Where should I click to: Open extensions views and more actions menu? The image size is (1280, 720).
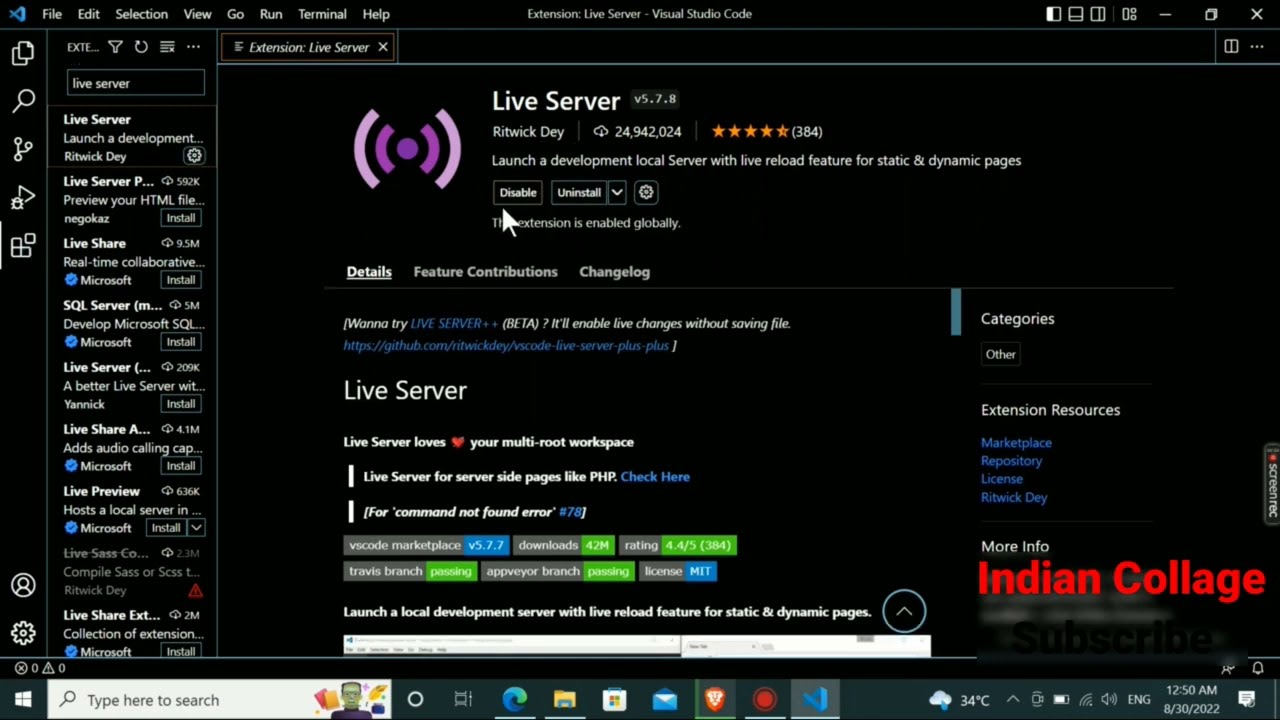coord(193,47)
